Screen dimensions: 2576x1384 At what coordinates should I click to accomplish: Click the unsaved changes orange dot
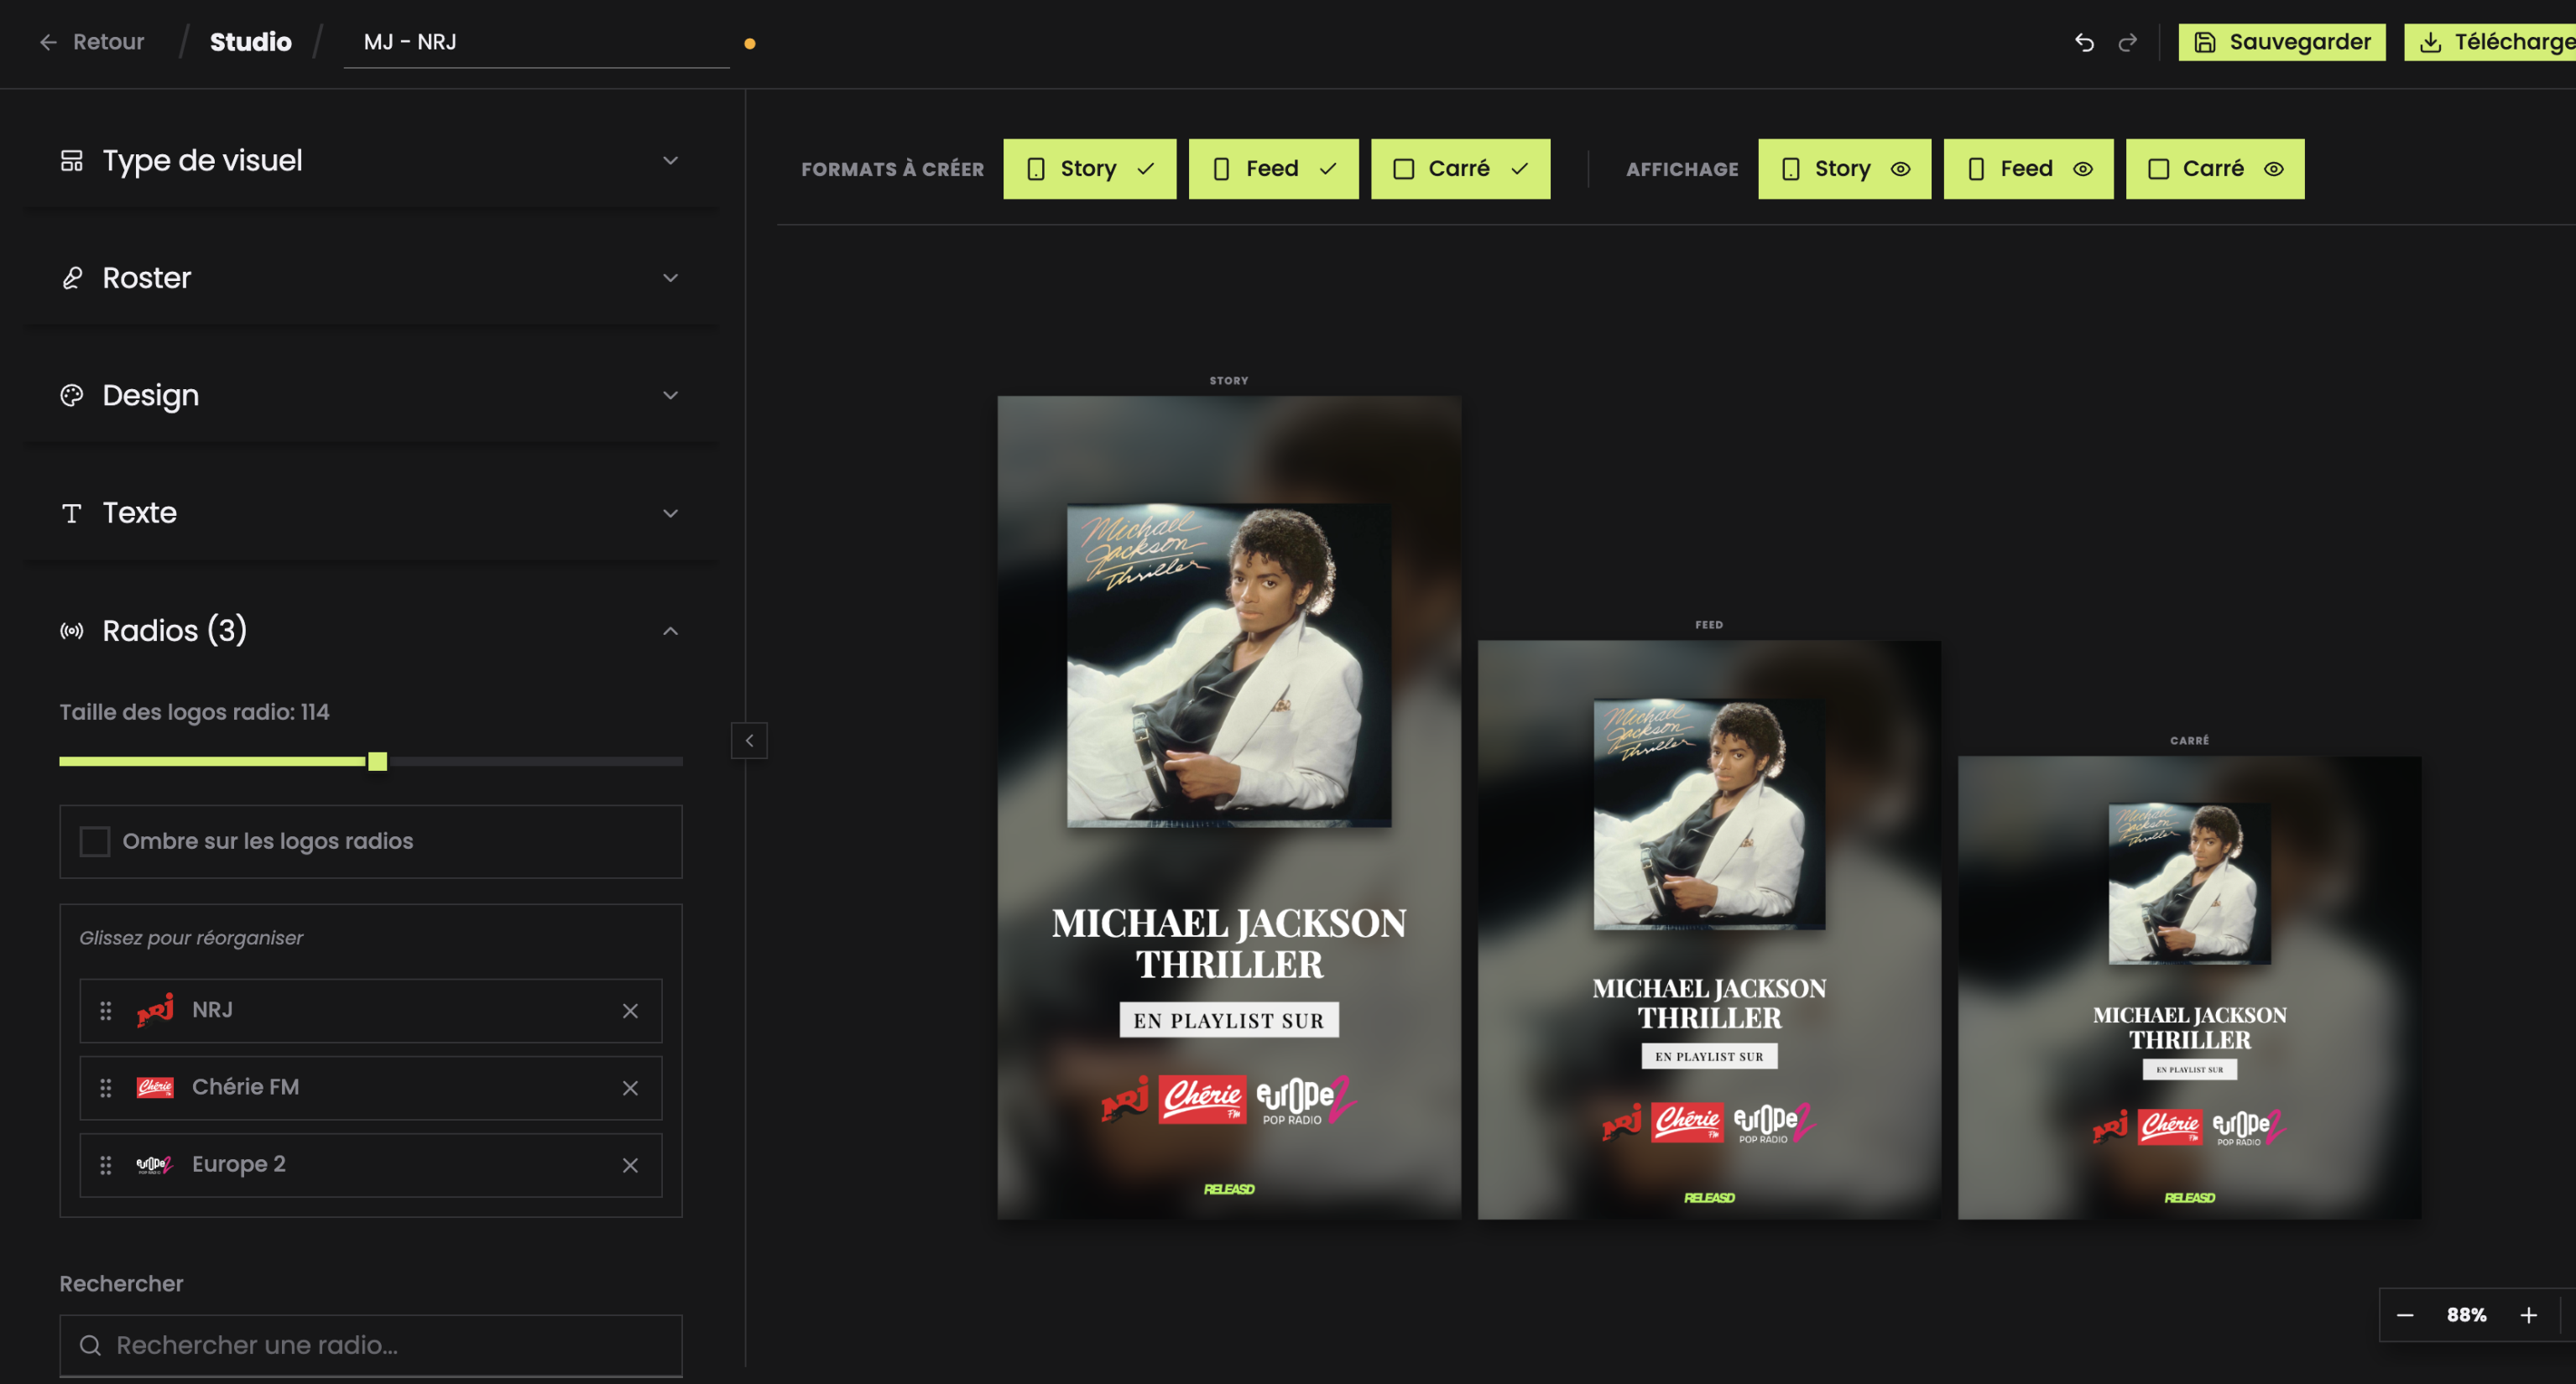click(x=750, y=43)
